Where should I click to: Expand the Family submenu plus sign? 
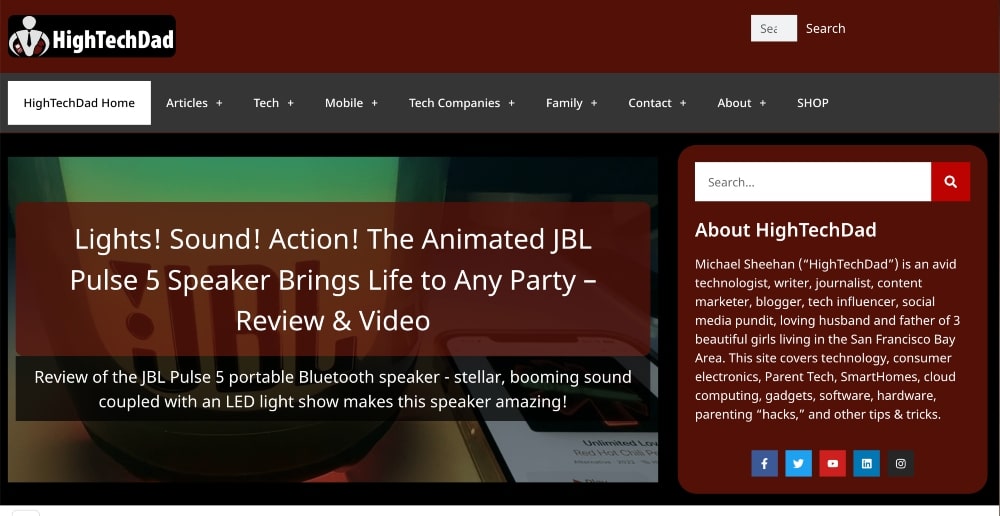click(x=594, y=103)
